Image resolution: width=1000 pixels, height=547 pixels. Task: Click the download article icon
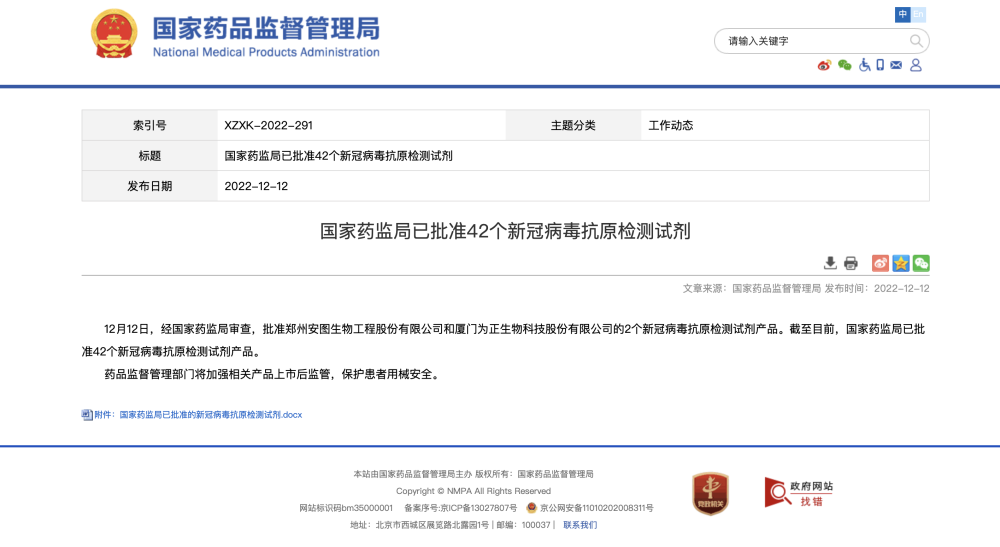[x=830, y=263]
